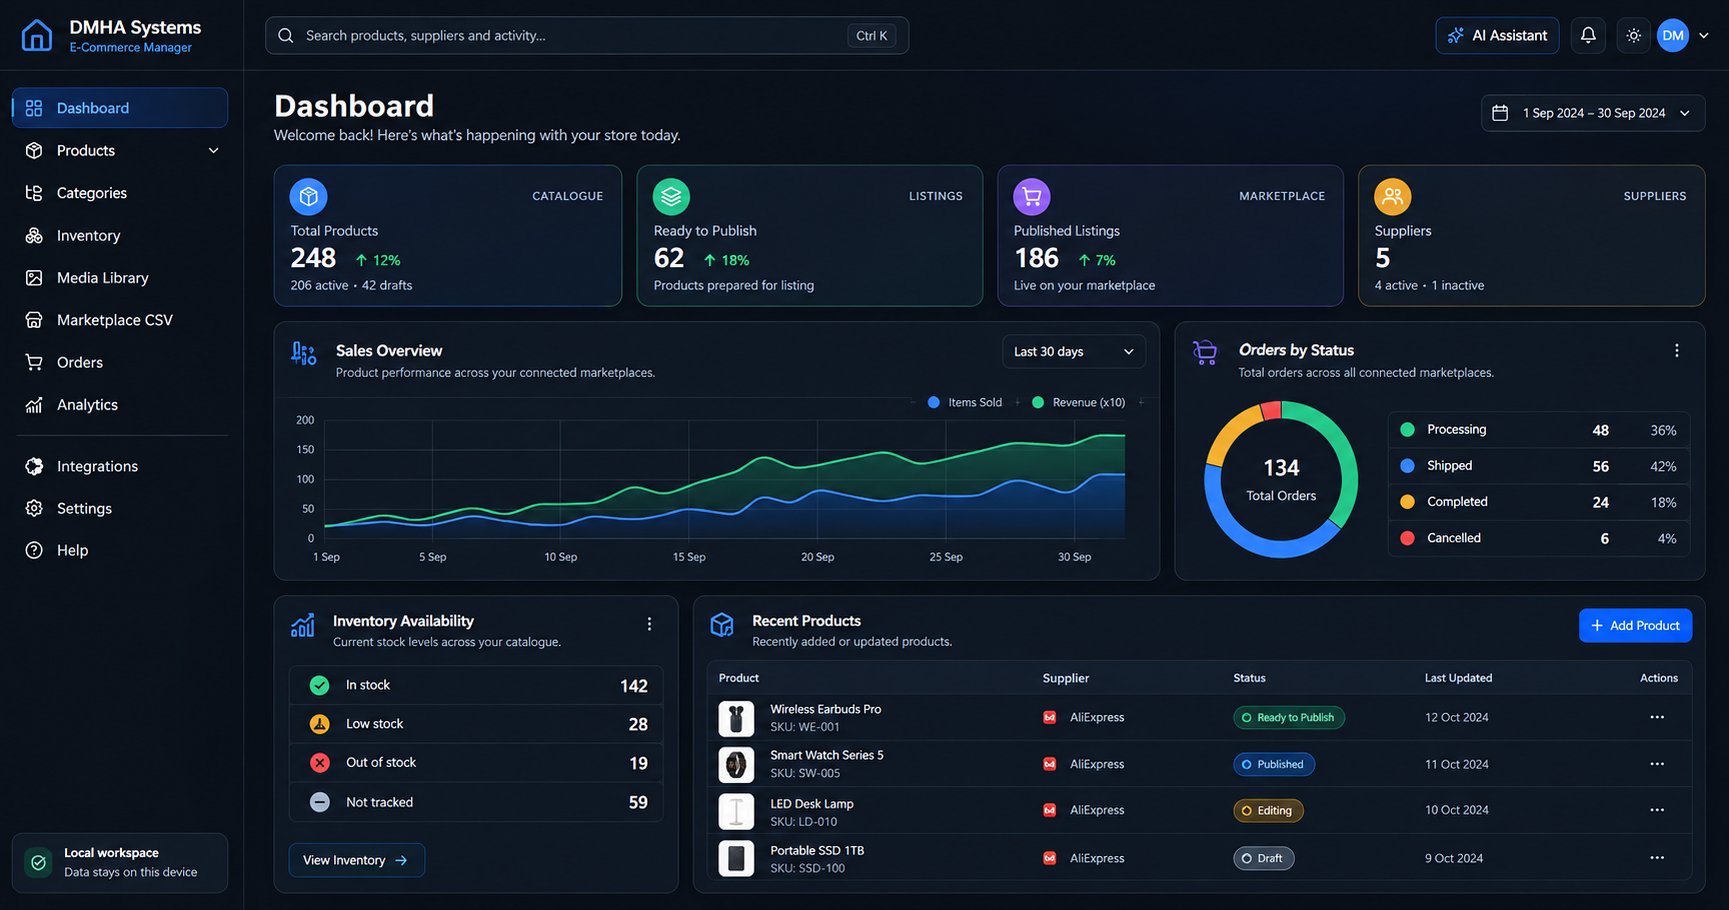Open the Last 30 days dropdown

[x=1074, y=352]
